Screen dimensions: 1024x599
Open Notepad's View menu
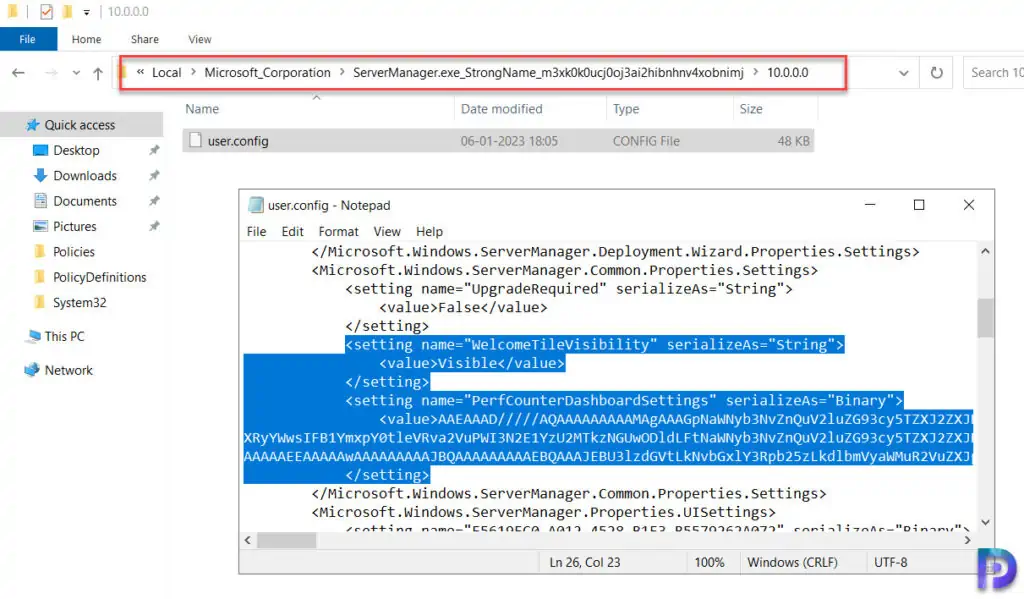coord(387,231)
